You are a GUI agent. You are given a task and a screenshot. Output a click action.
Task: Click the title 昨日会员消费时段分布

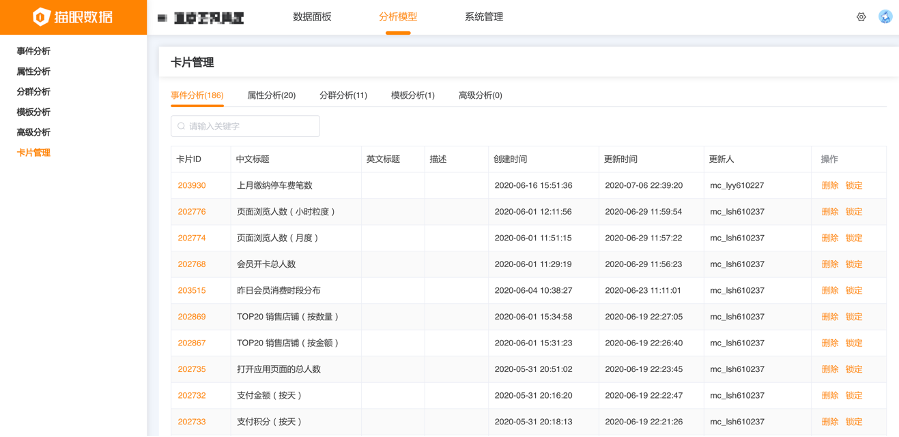(279, 291)
